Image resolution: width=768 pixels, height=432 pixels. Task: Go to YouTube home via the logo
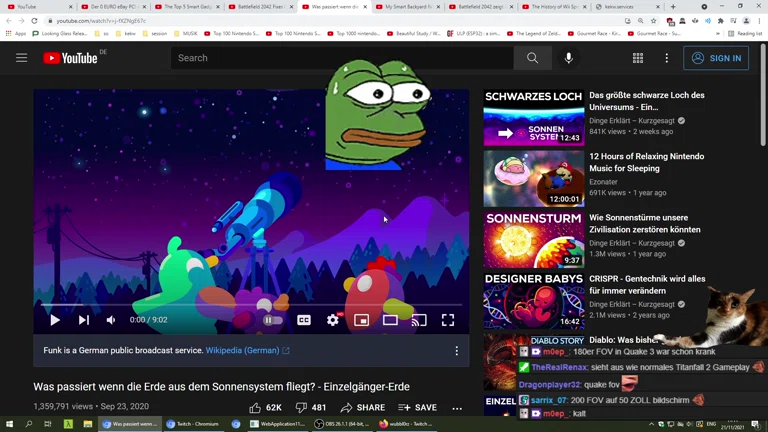click(x=70, y=58)
